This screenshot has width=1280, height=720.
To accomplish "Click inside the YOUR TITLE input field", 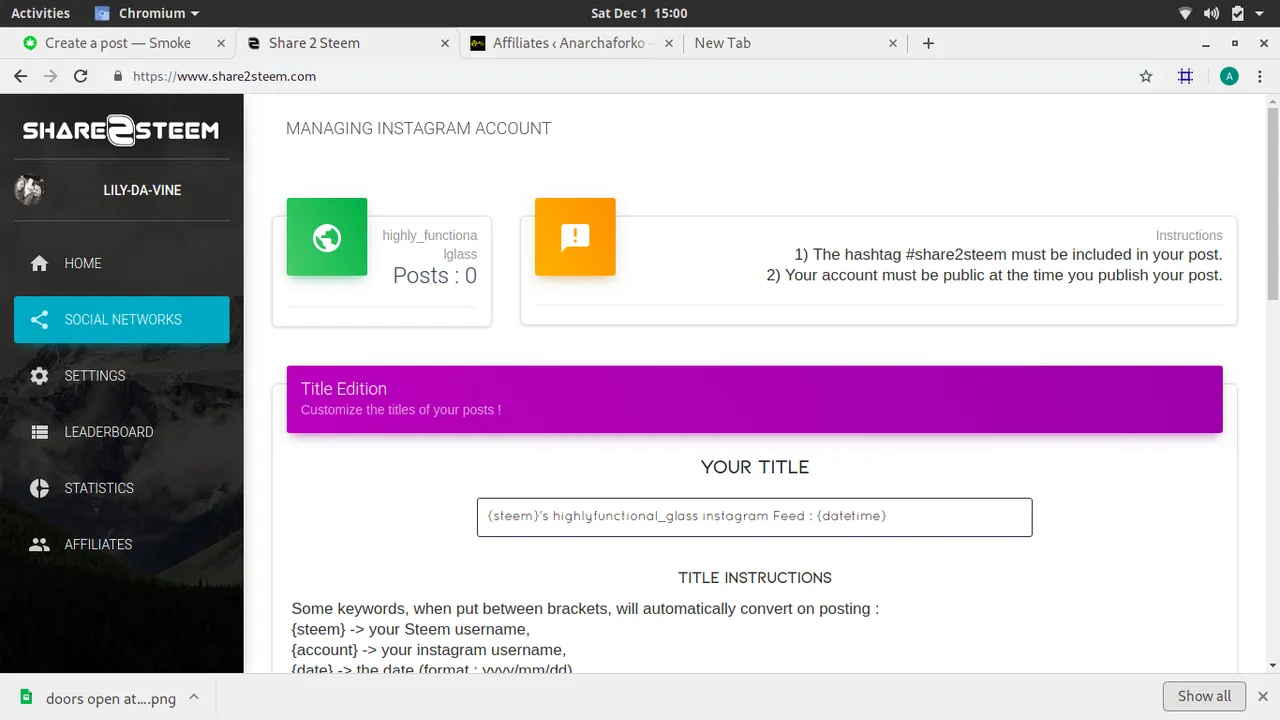I will point(754,517).
